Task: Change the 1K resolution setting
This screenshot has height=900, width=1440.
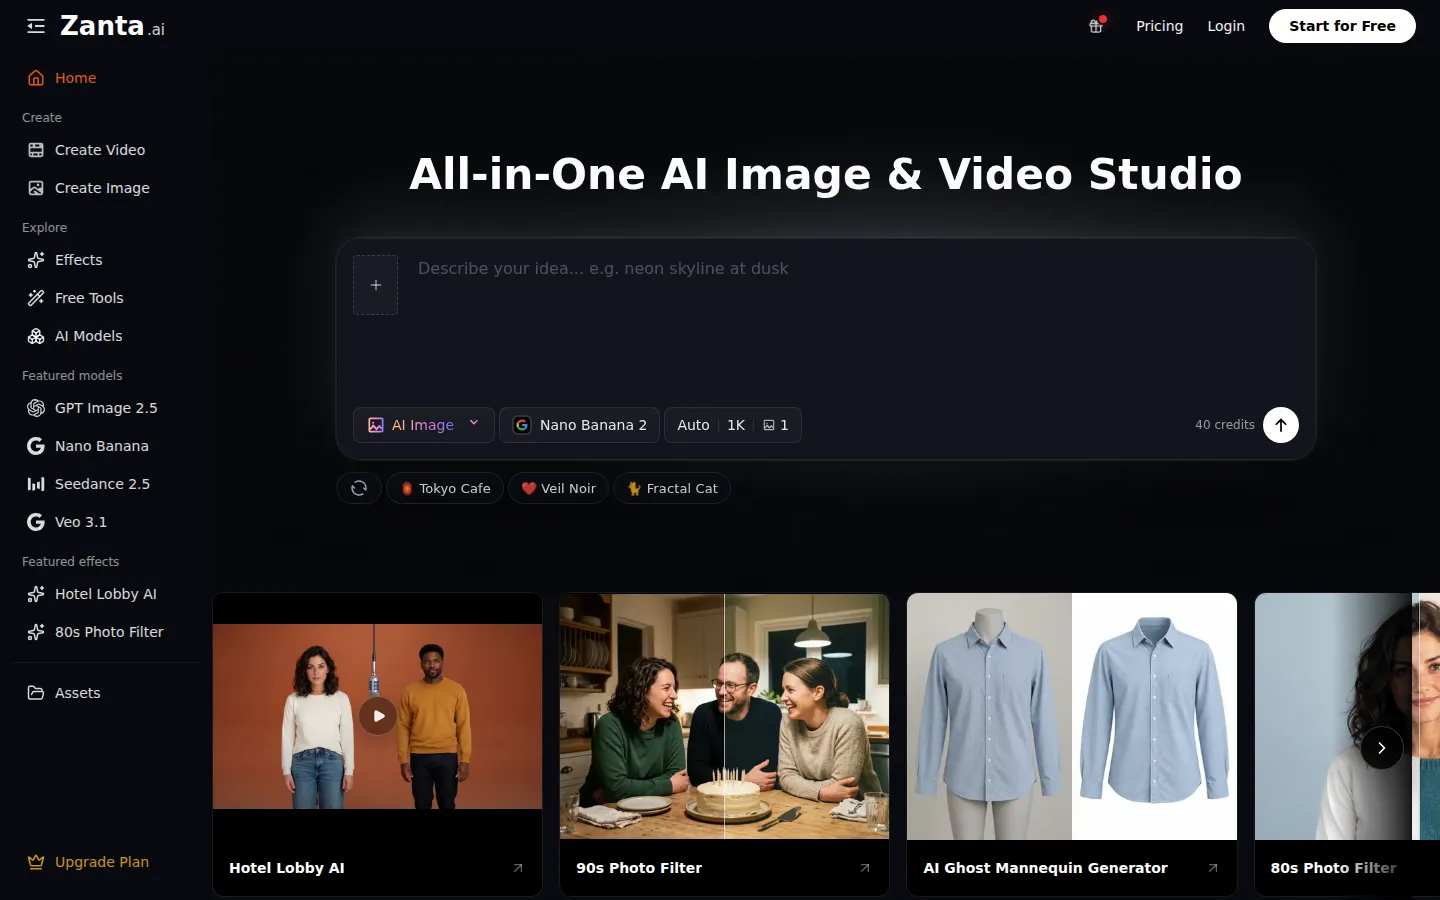Action: tap(736, 425)
